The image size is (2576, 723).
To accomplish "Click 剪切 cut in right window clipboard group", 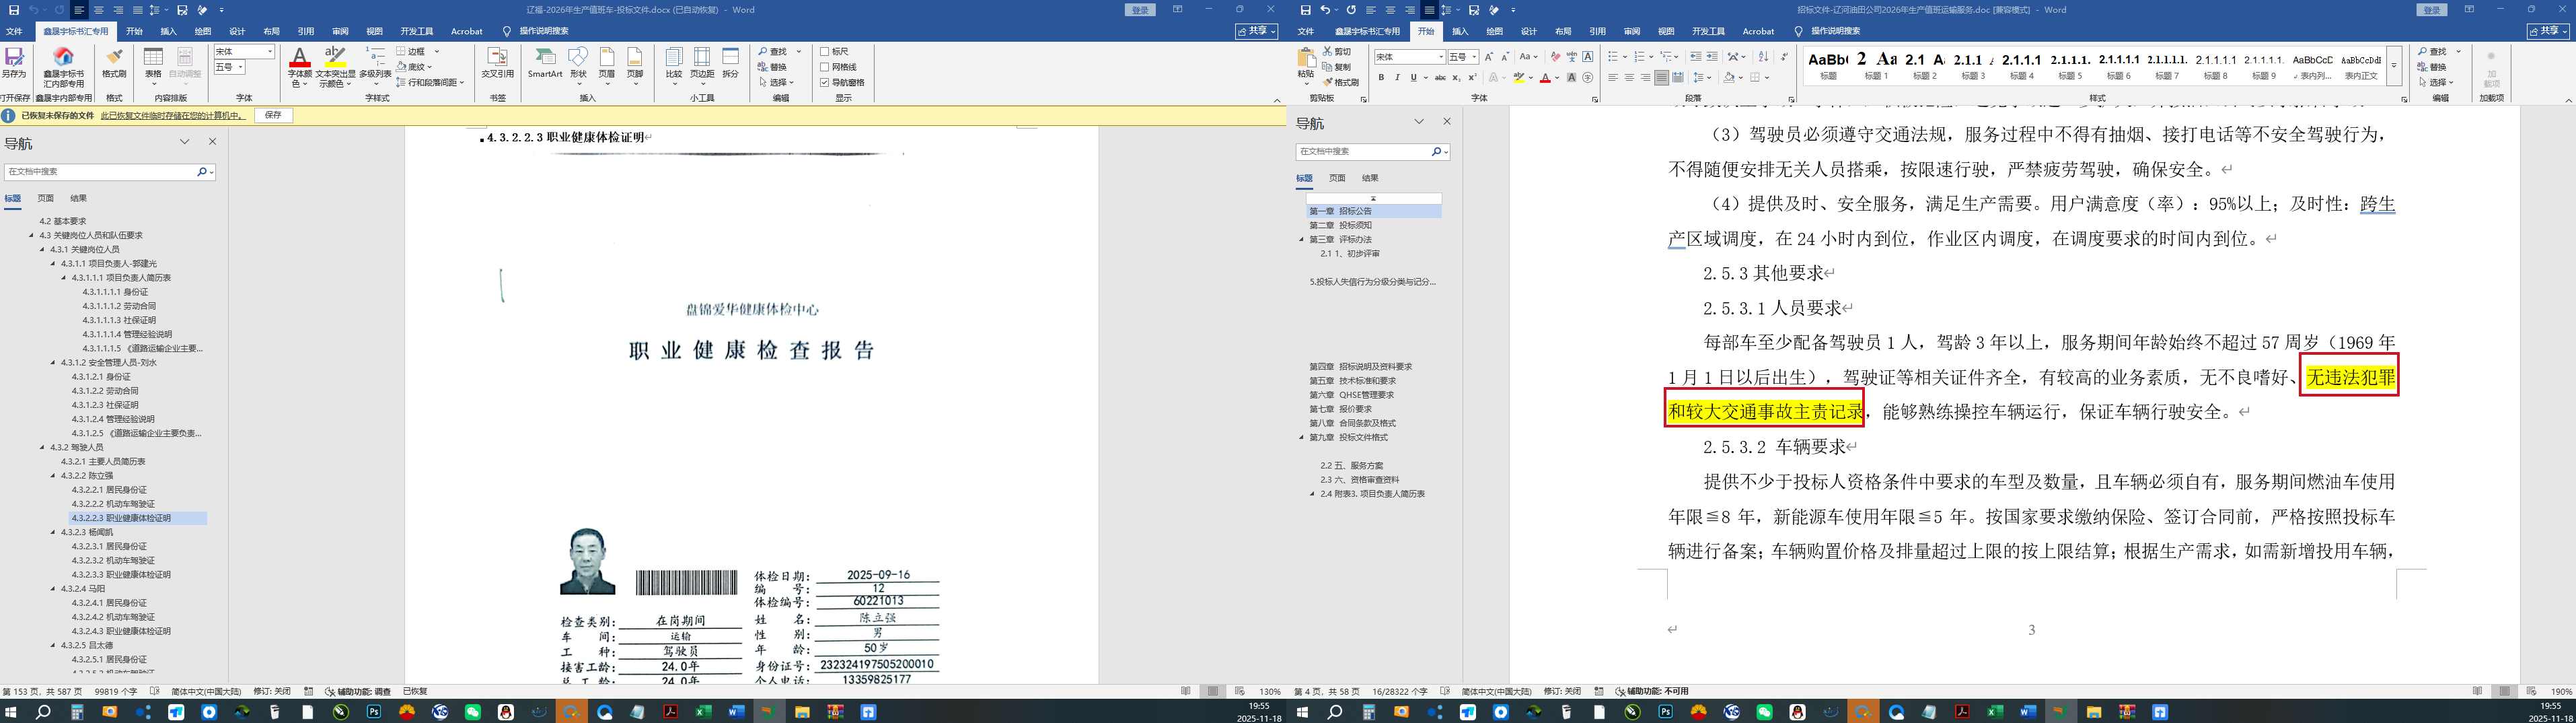I will coord(1337,51).
